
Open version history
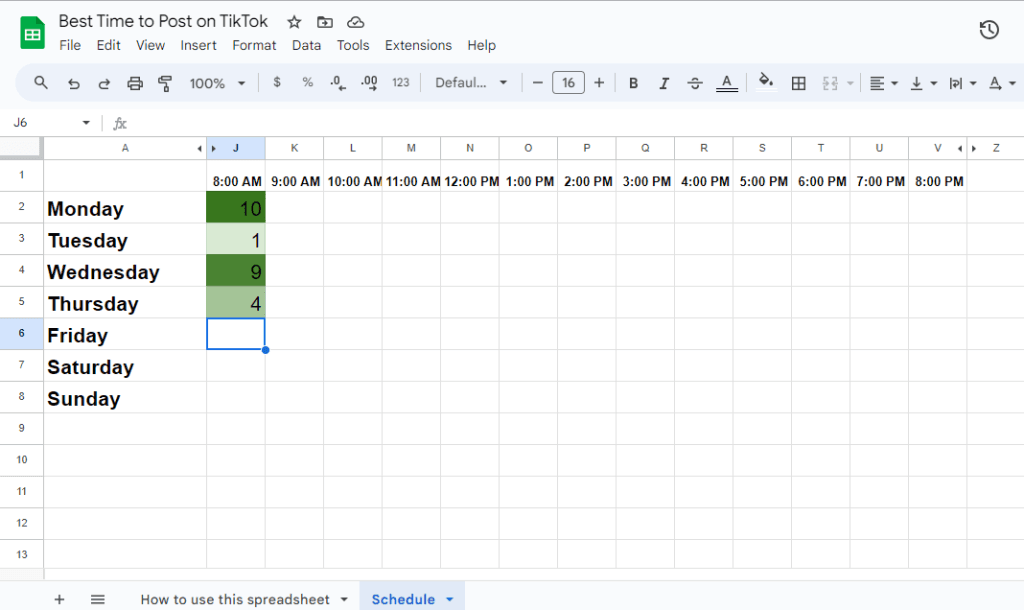pyautogui.click(x=989, y=30)
